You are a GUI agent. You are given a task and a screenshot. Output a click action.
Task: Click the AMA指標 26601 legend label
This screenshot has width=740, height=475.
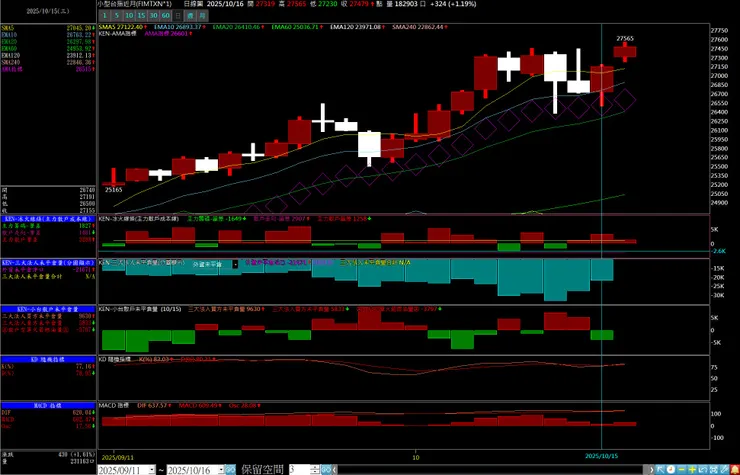(x=168, y=34)
